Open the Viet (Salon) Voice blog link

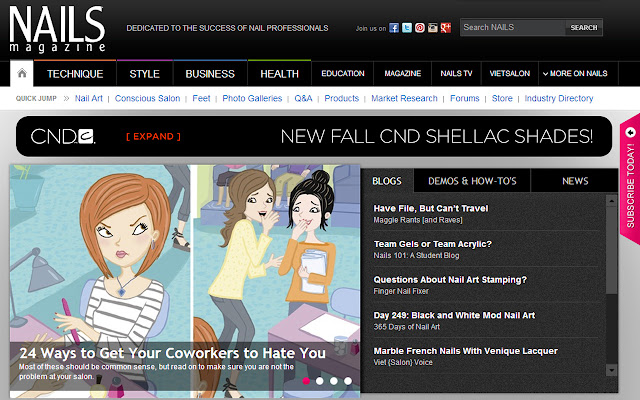(403, 362)
